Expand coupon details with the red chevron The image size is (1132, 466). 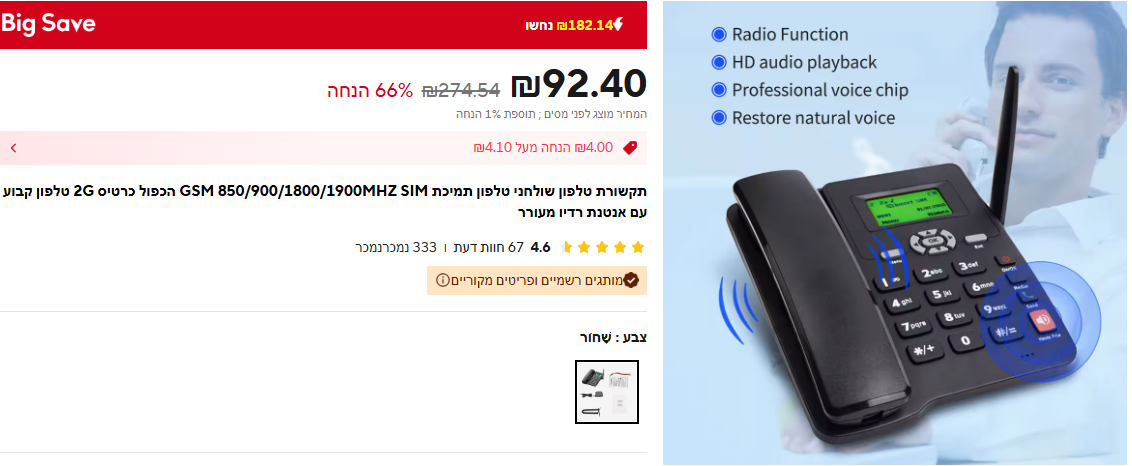click(x=13, y=148)
